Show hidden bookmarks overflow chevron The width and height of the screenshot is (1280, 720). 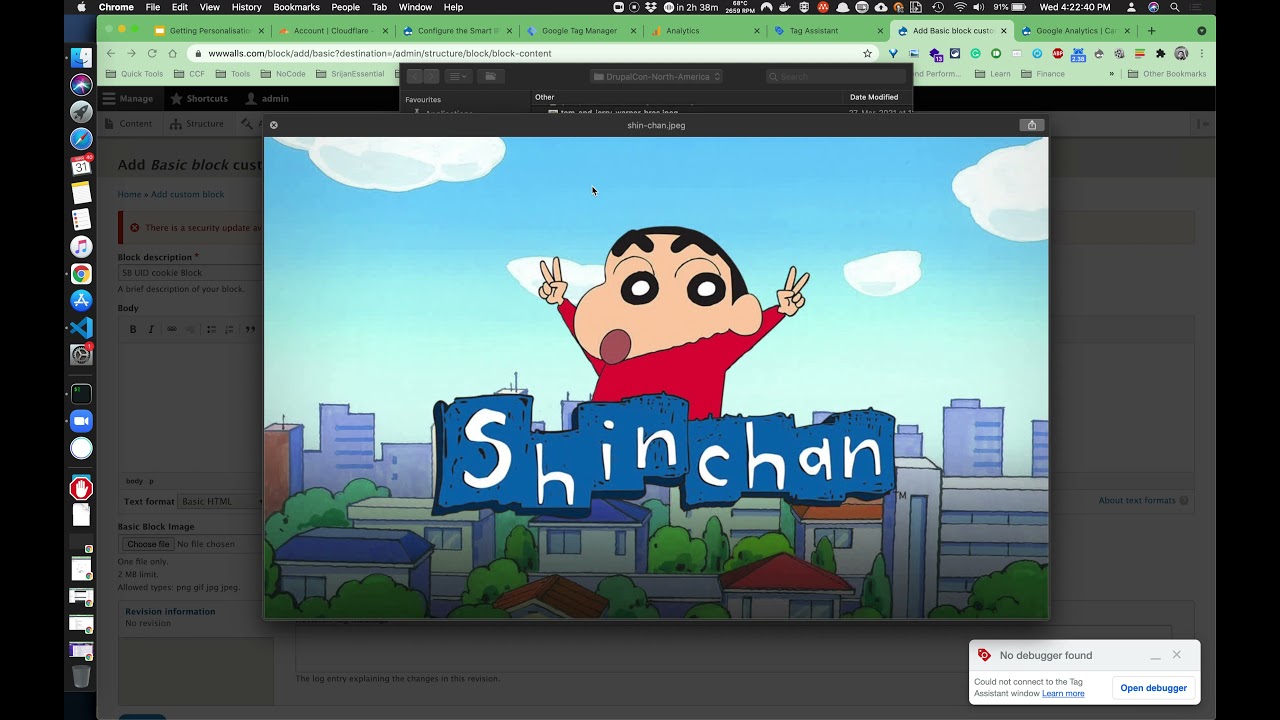click(1111, 74)
